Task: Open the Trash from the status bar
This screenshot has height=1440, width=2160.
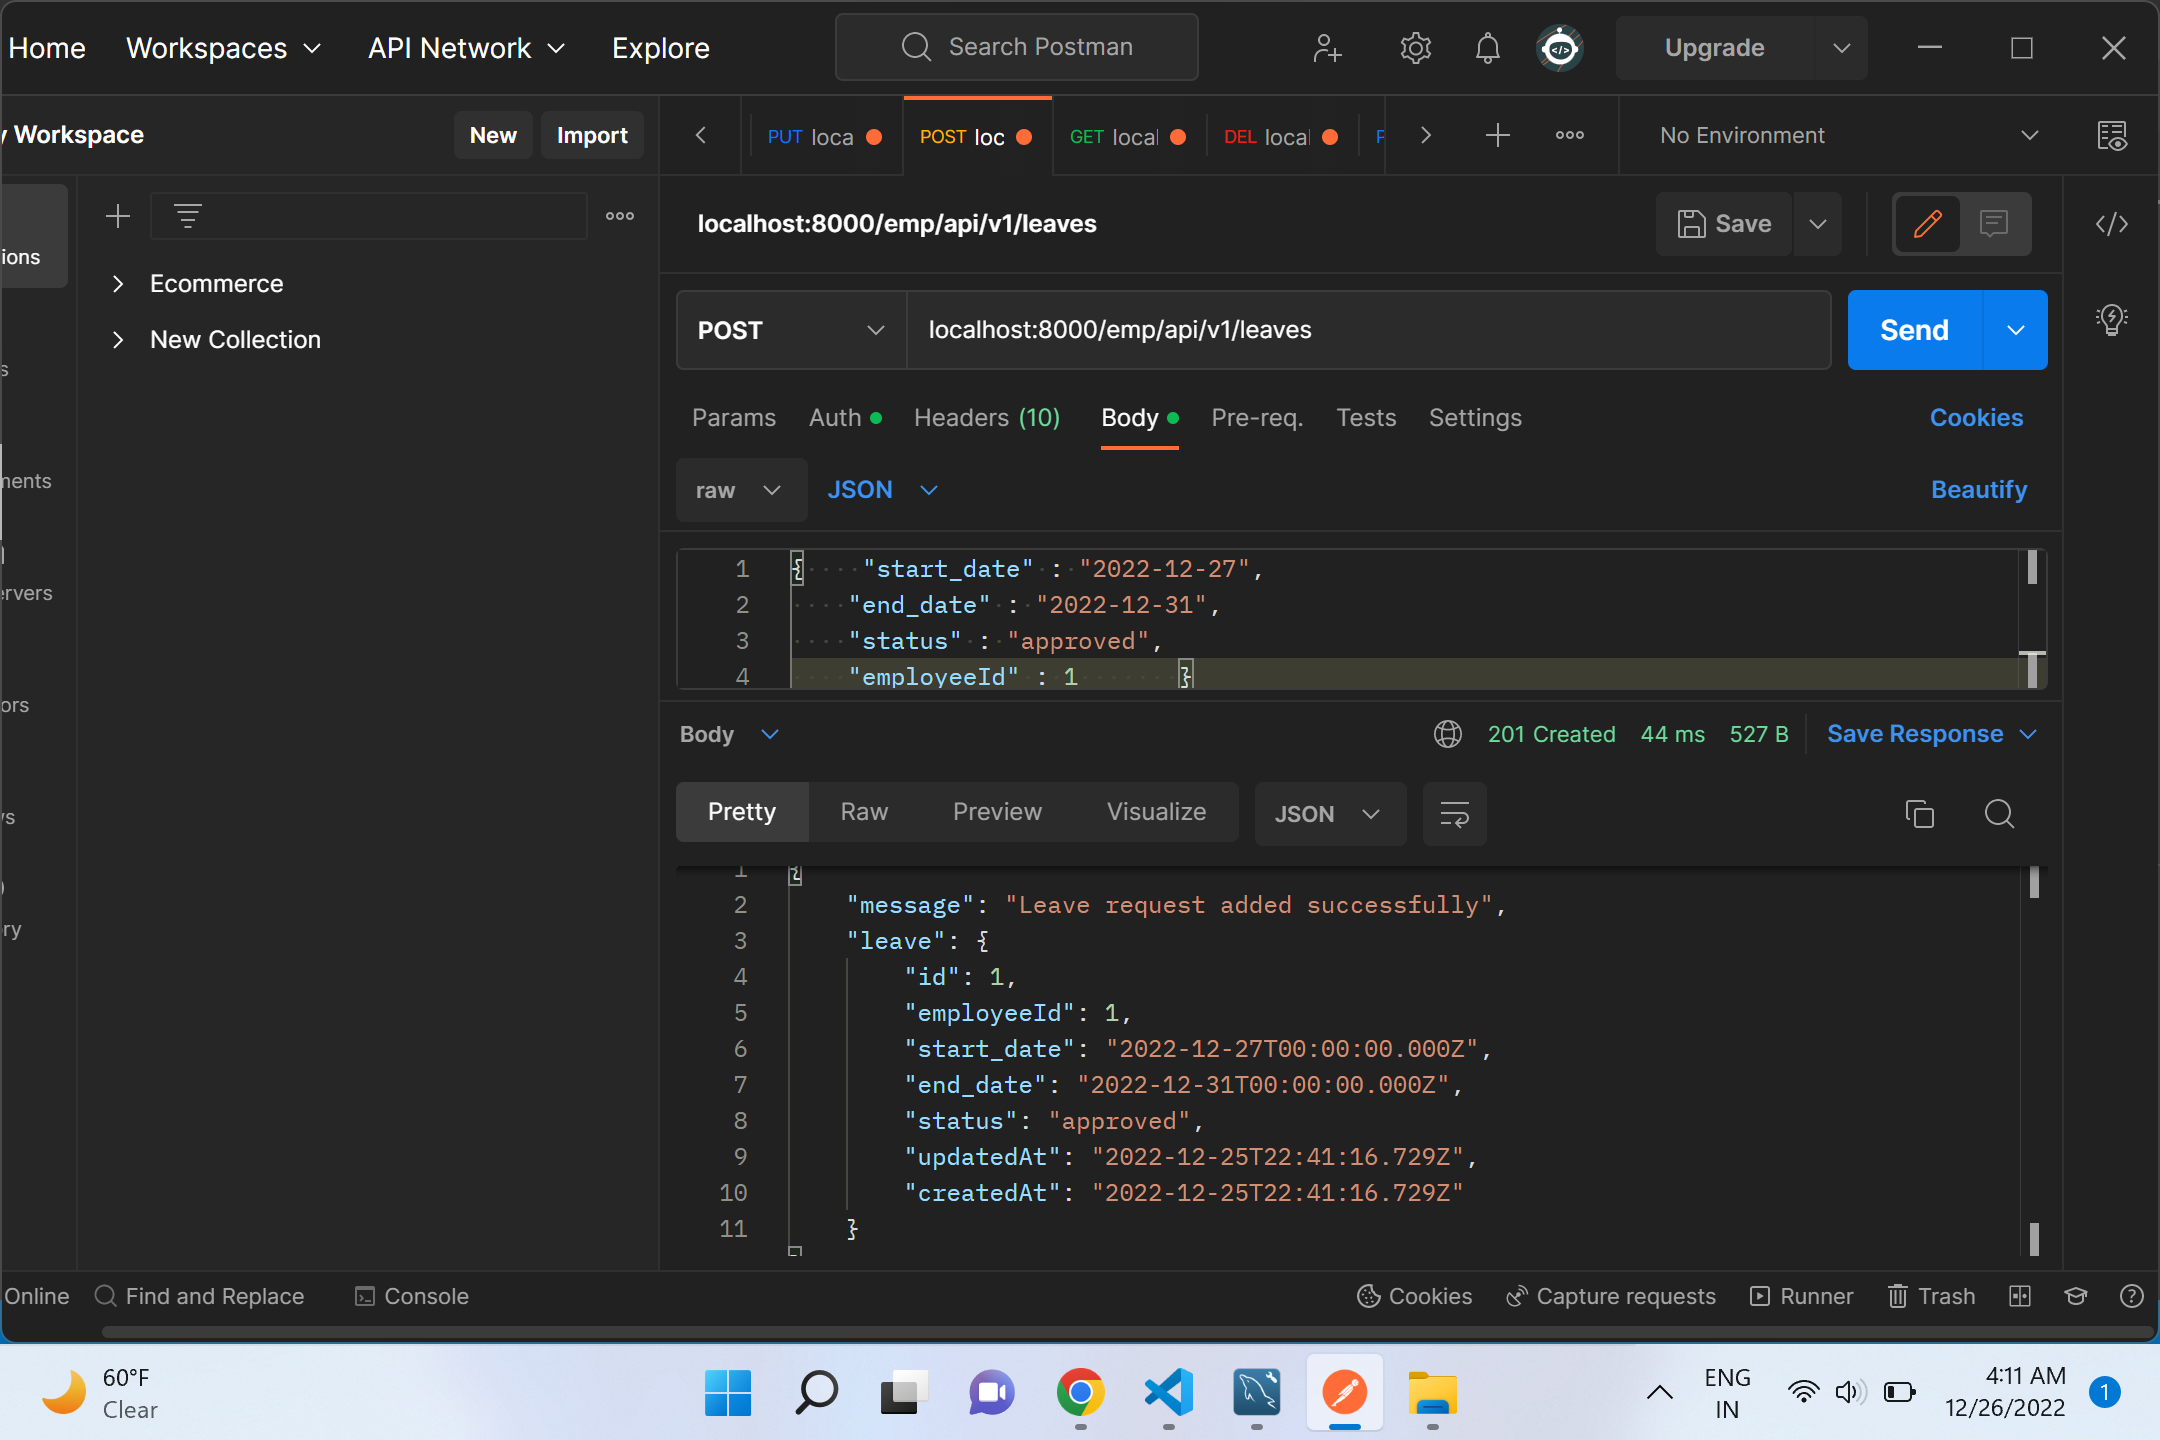Action: [x=1931, y=1296]
